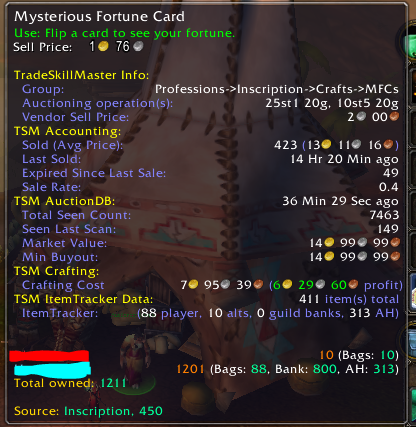The height and width of the screenshot is (427, 416).
Task: Click the silver coin icon after 76
Action: coord(138,46)
